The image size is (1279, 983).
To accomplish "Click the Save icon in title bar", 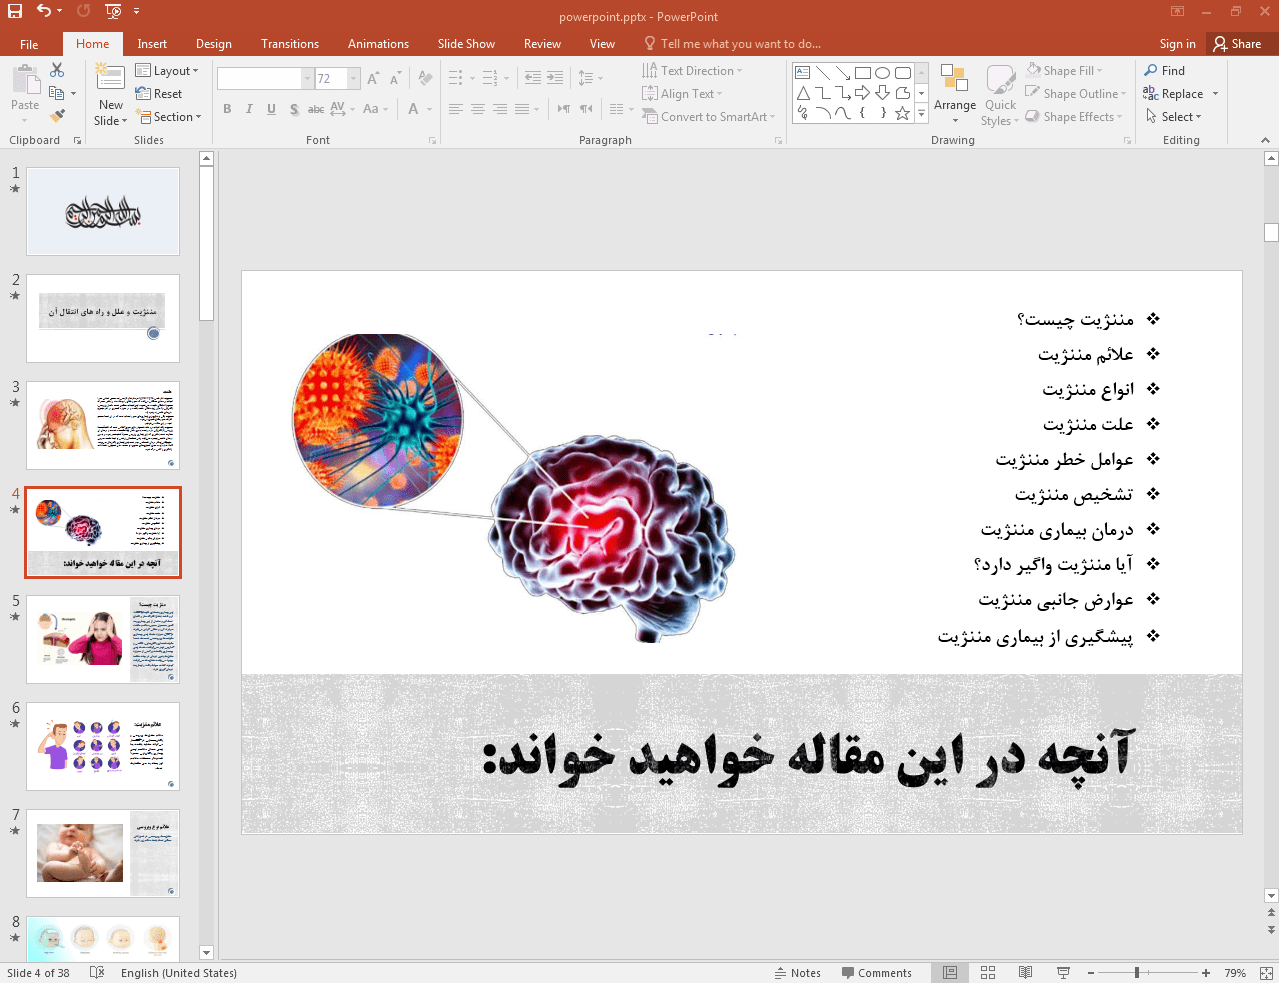I will coord(14,11).
